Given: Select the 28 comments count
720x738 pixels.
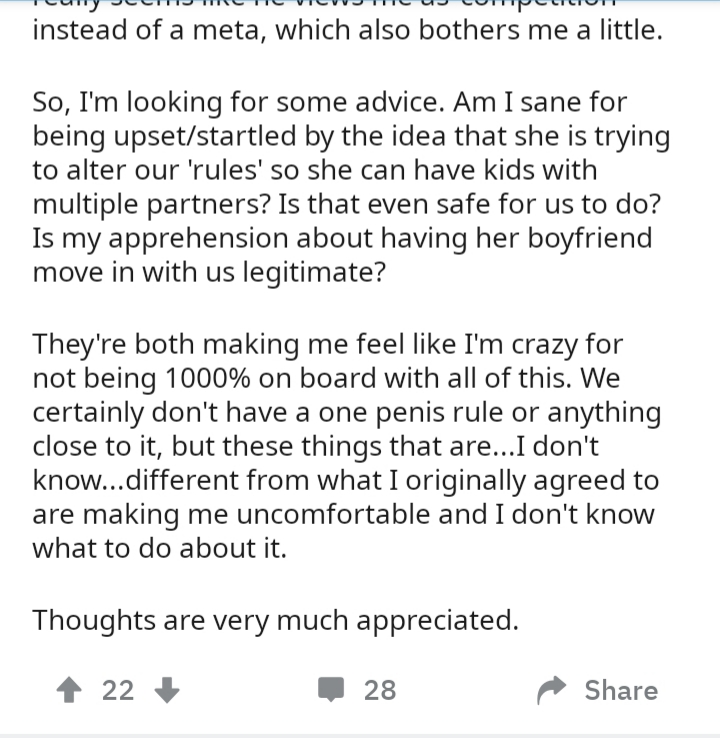Looking at the screenshot, I should coord(380,690).
